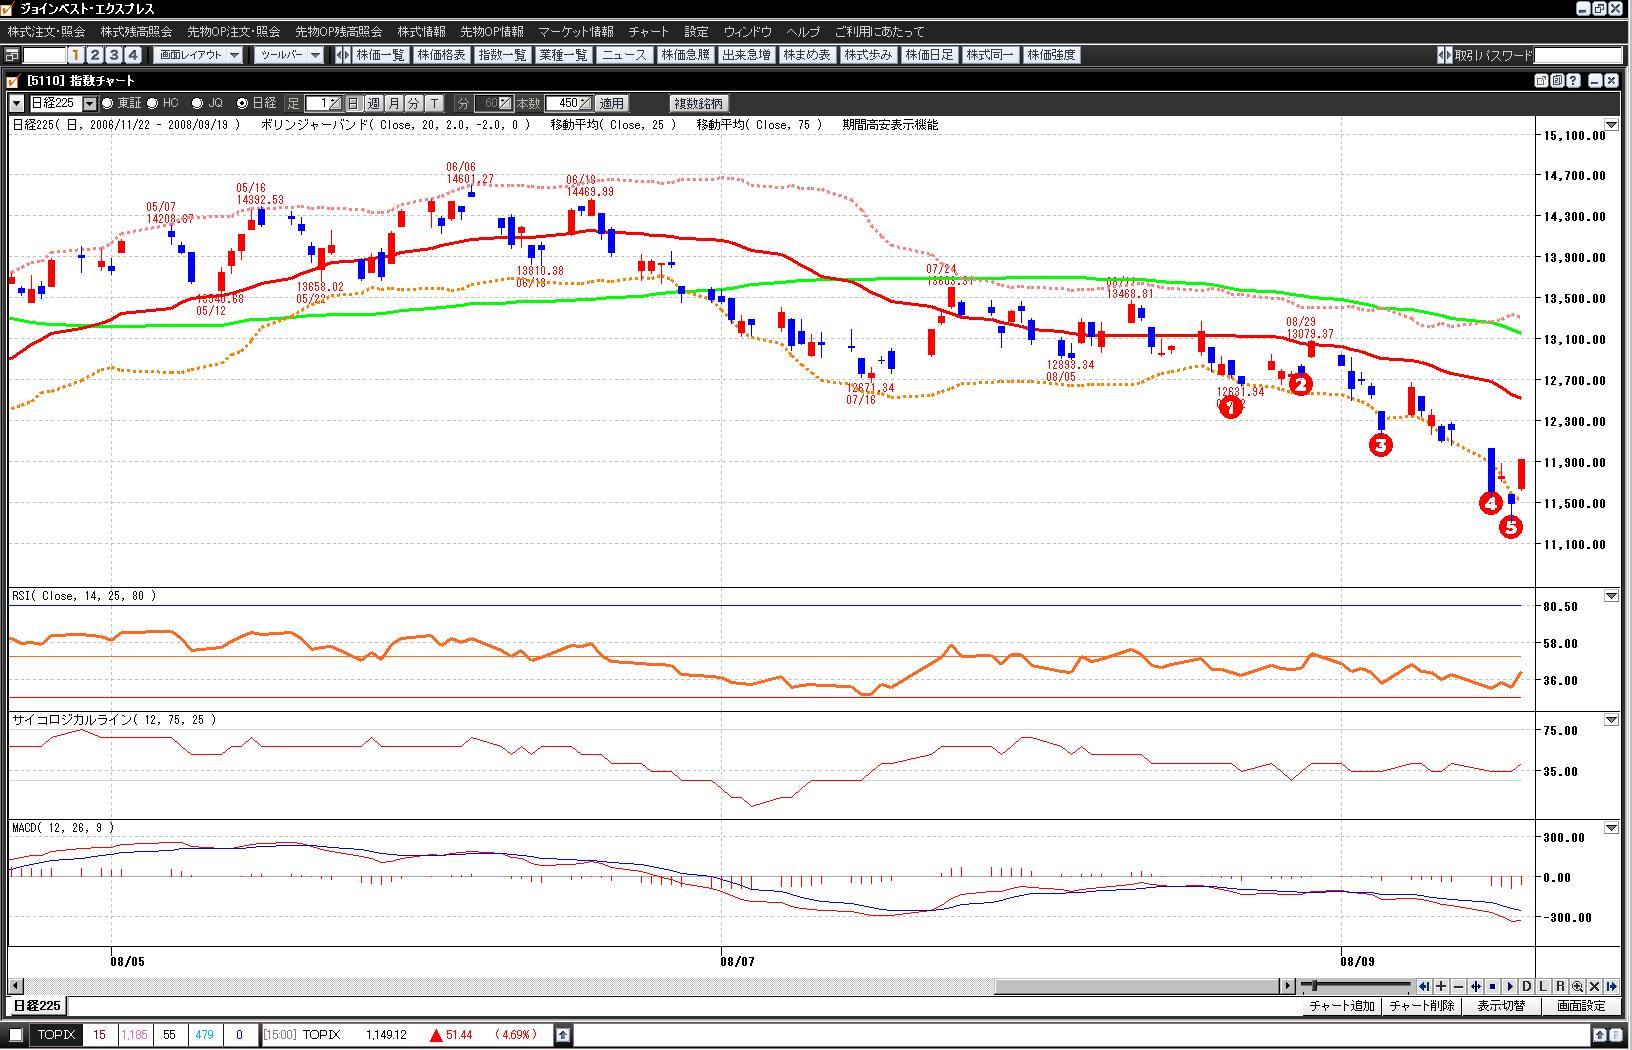Click the magnifier zoom icon in chart controls
This screenshot has height=1050, width=1632.
click(1577, 986)
